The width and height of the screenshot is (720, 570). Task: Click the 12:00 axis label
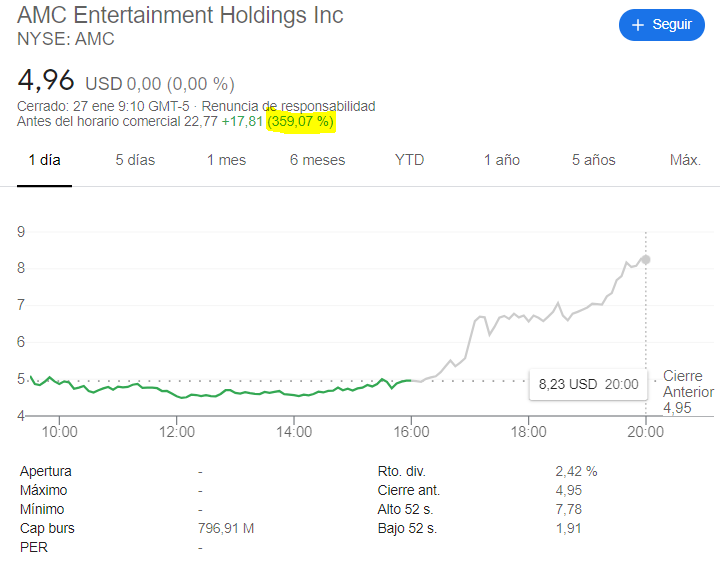(x=177, y=432)
